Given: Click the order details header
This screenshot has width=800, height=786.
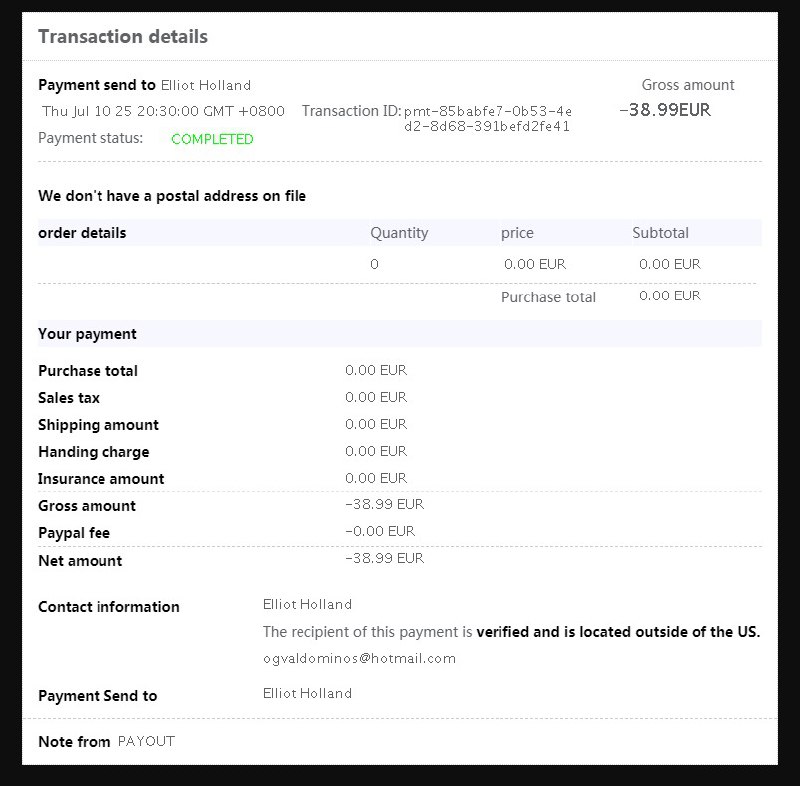Looking at the screenshot, I should [x=82, y=233].
